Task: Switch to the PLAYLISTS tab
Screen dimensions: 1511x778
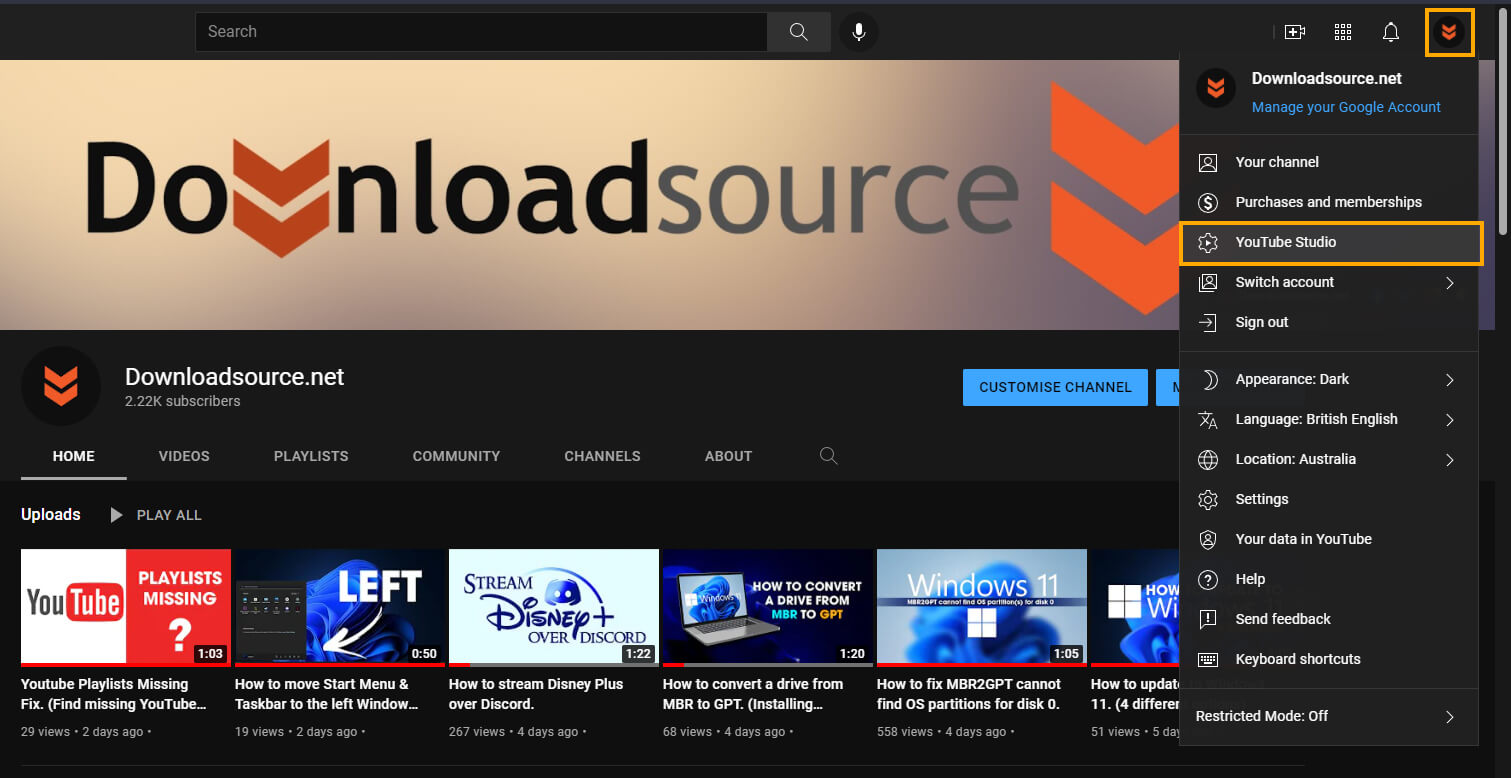Action: click(x=311, y=456)
